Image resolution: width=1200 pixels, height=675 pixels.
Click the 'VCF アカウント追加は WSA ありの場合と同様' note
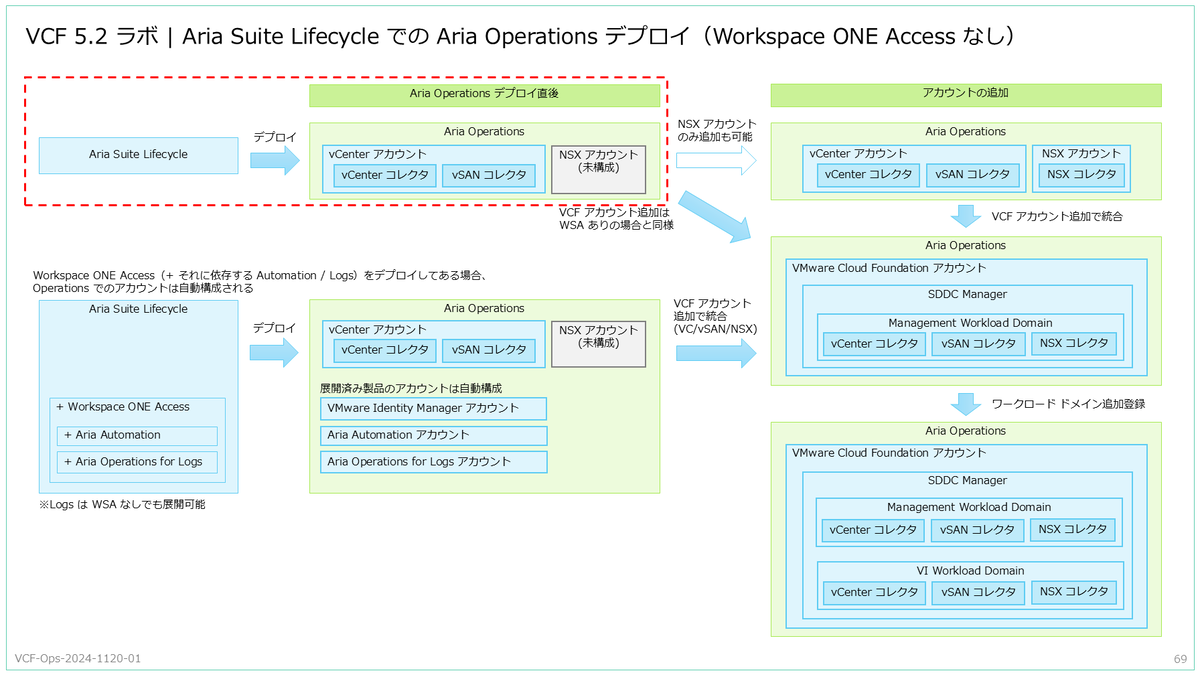click(617, 218)
